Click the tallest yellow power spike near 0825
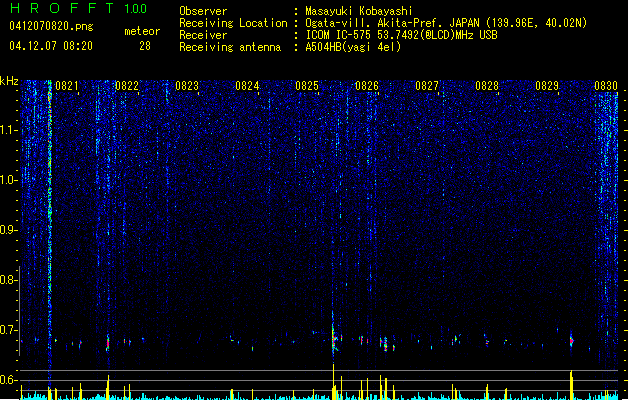This screenshot has height=400, width=629. pyautogui.click(x=333, y=382)
